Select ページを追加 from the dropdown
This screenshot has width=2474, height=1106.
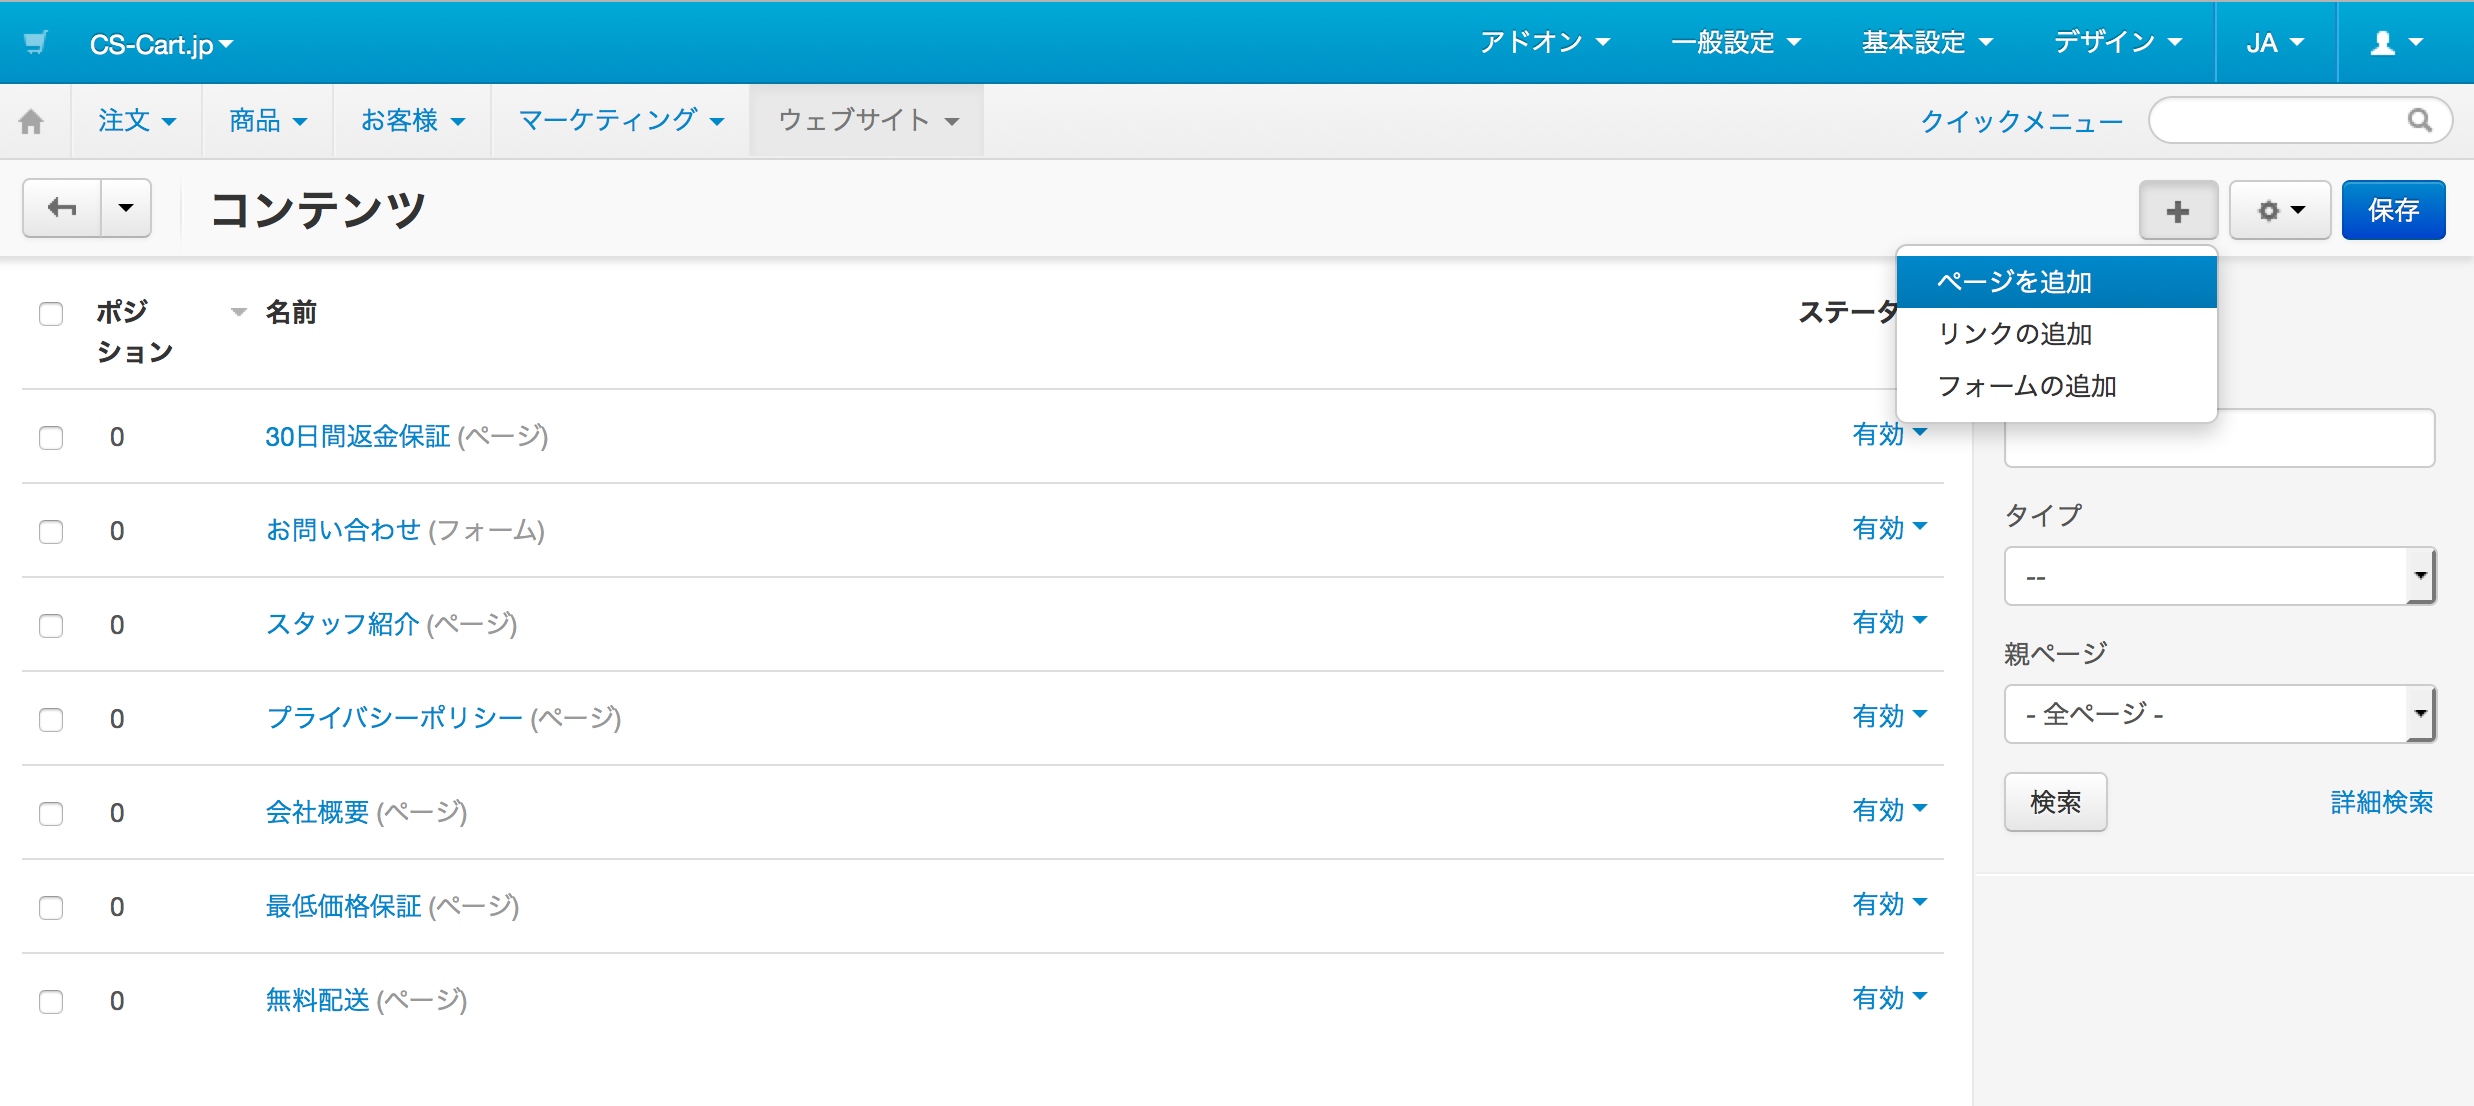(x=2057, y=282)
